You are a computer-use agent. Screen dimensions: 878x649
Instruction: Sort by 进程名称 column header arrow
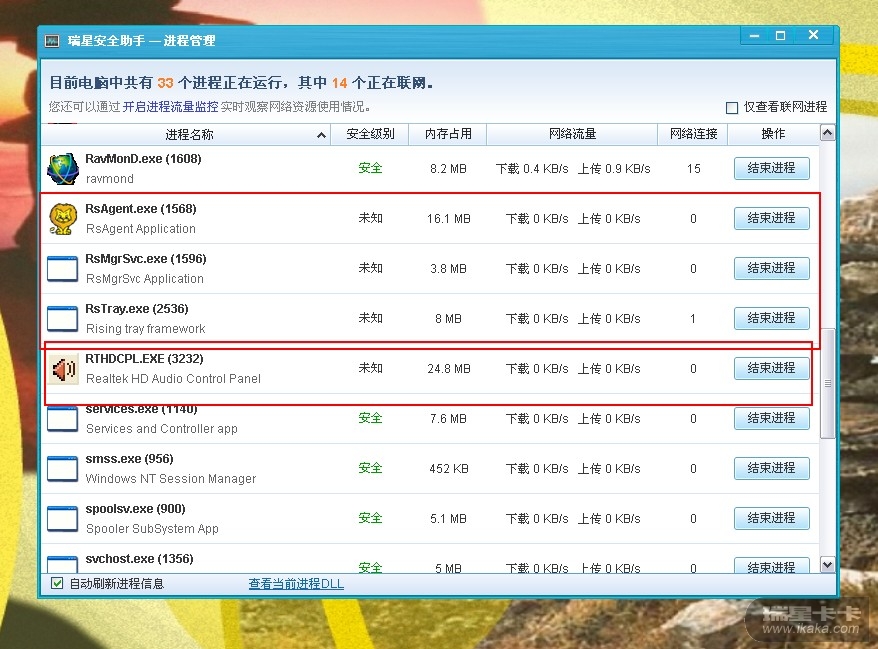click(321, 135)
